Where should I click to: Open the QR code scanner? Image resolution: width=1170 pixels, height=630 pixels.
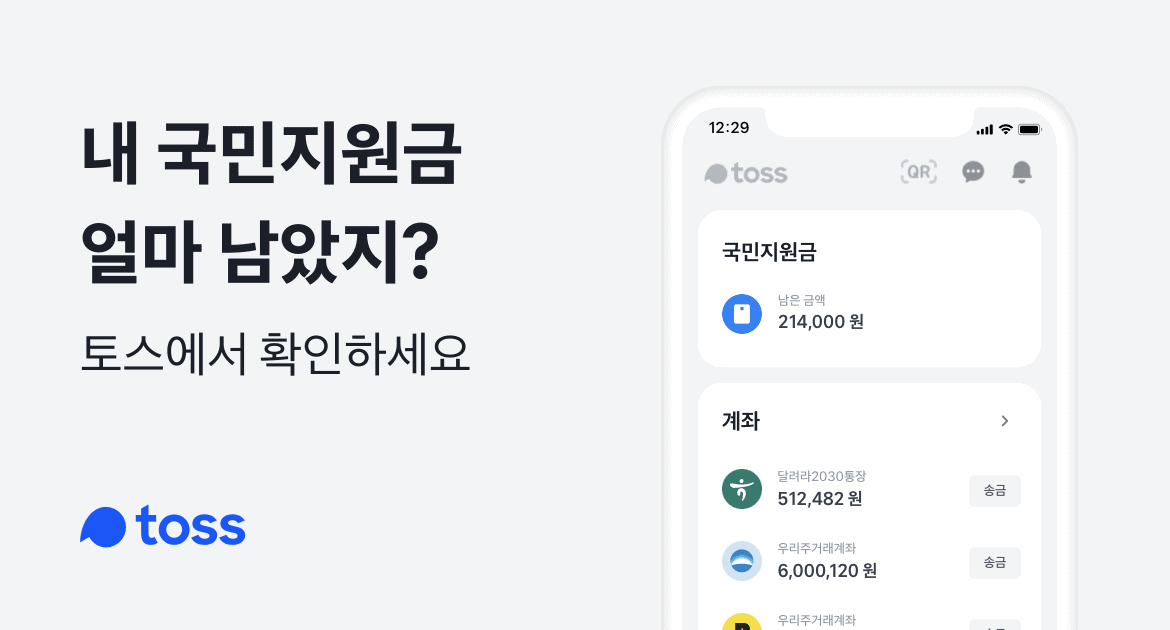(x=917, y=172)
